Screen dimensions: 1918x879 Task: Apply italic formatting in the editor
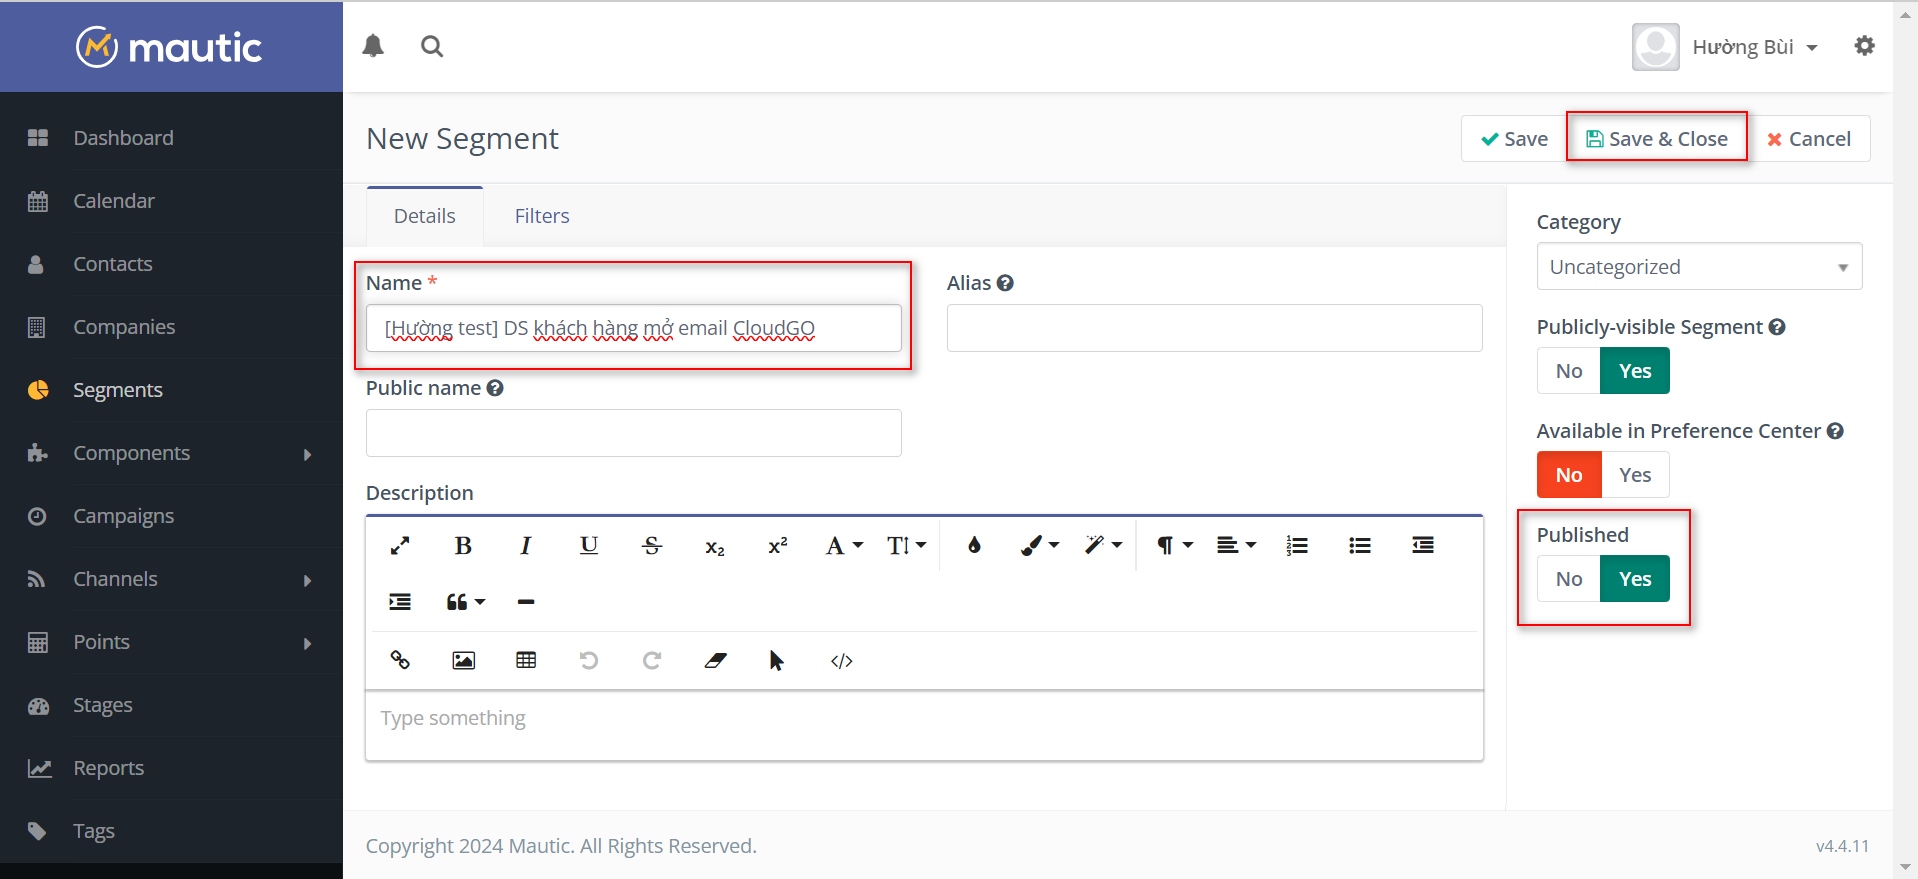pyautogui.click(x=525, y=546)
